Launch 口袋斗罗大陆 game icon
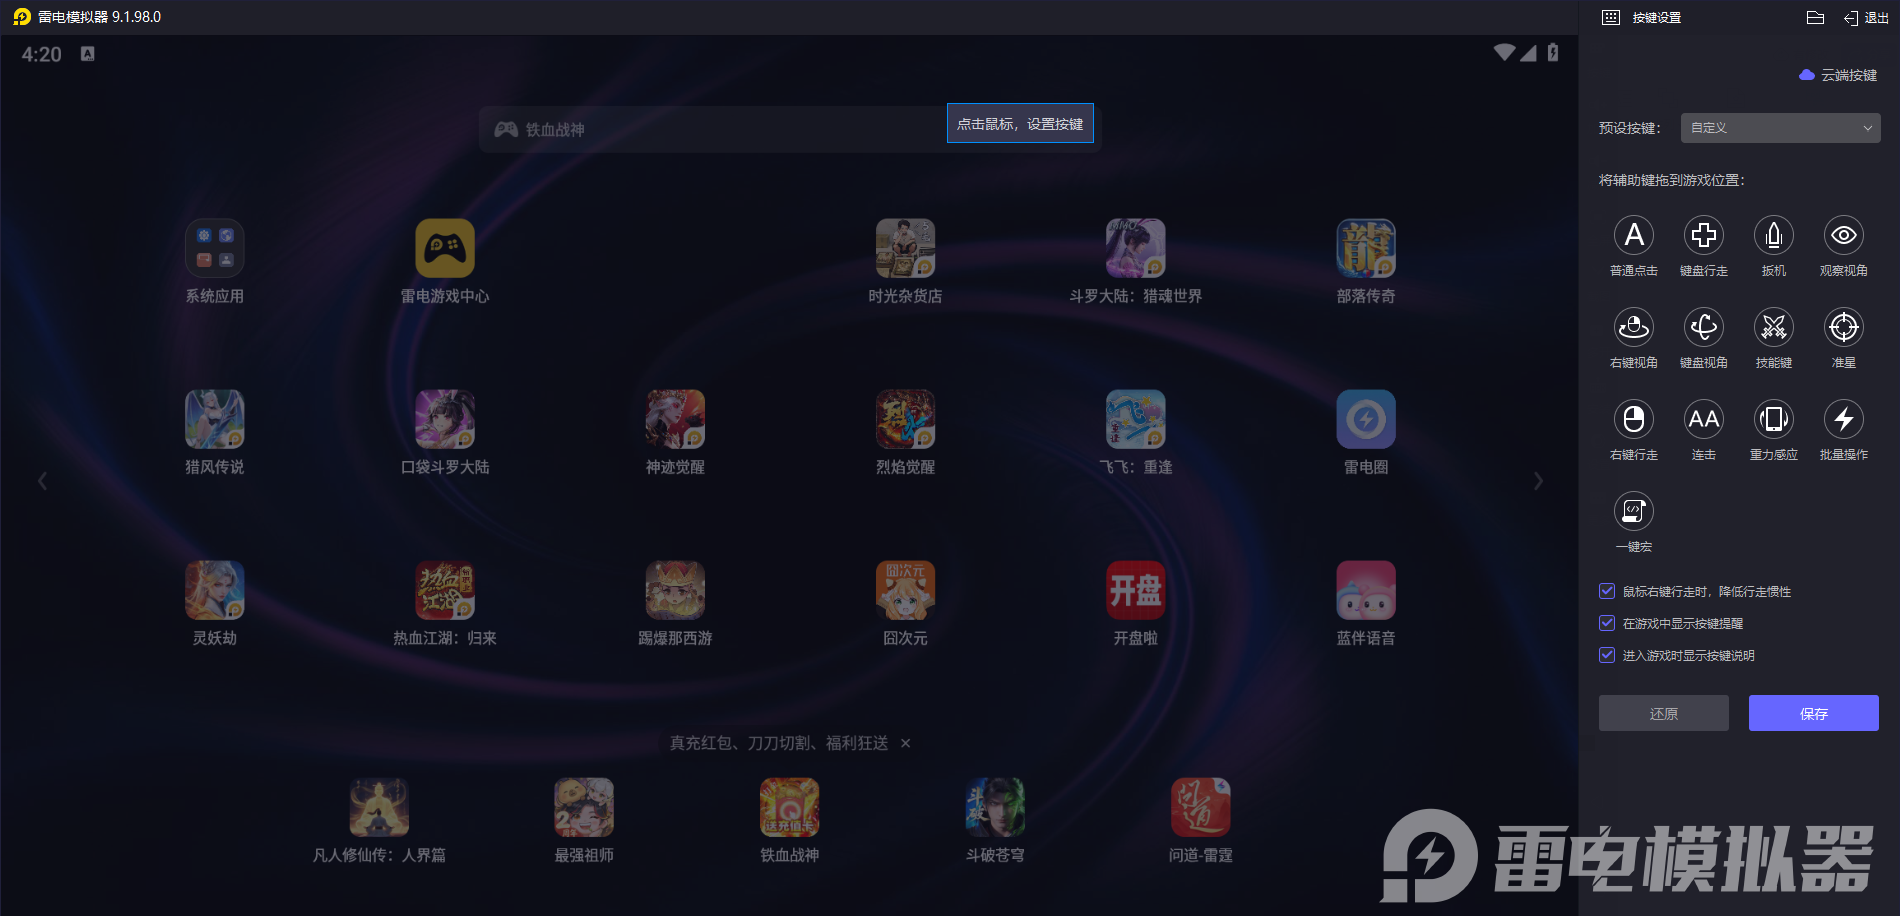The image size is (1900, 916). [x=445, y=419]
